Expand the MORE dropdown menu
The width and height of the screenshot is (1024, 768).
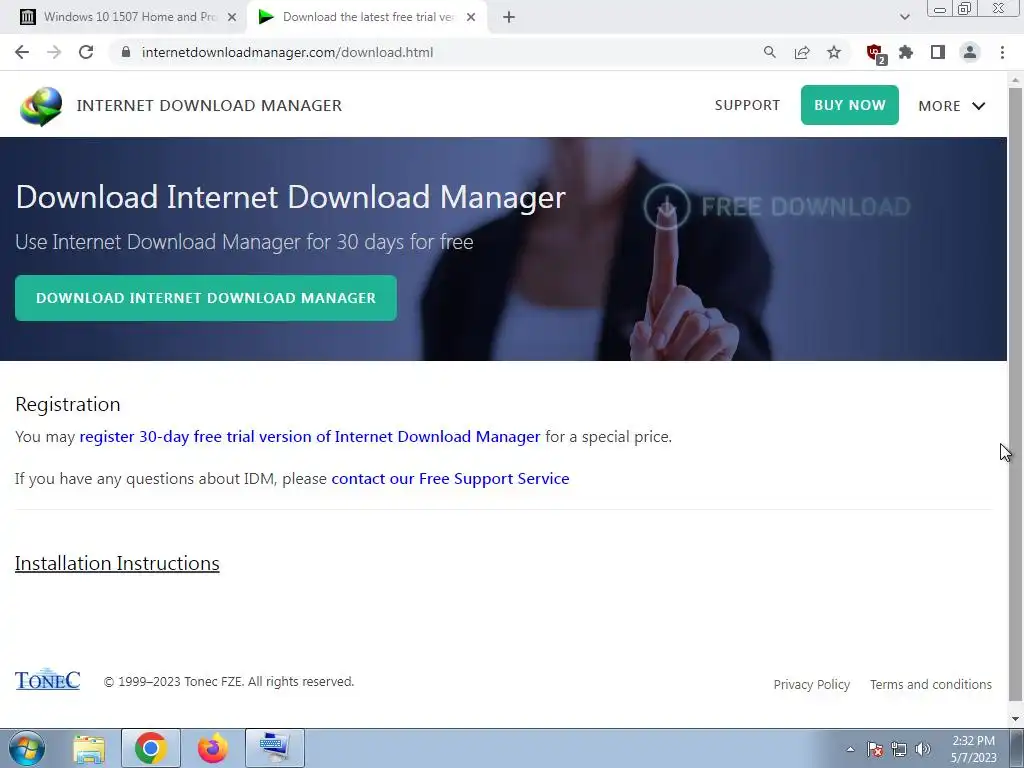pos(952,106)
